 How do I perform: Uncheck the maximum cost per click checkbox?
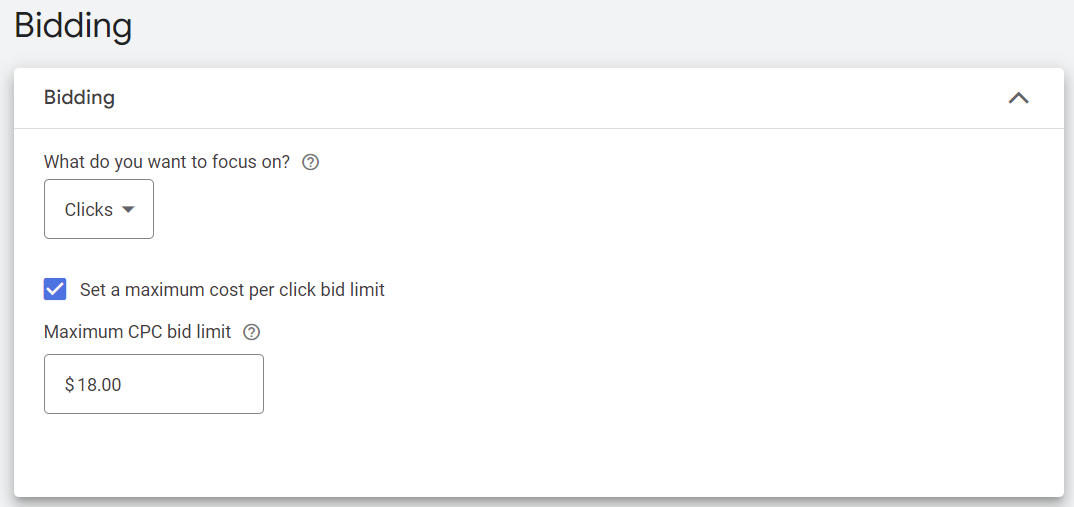56,290
